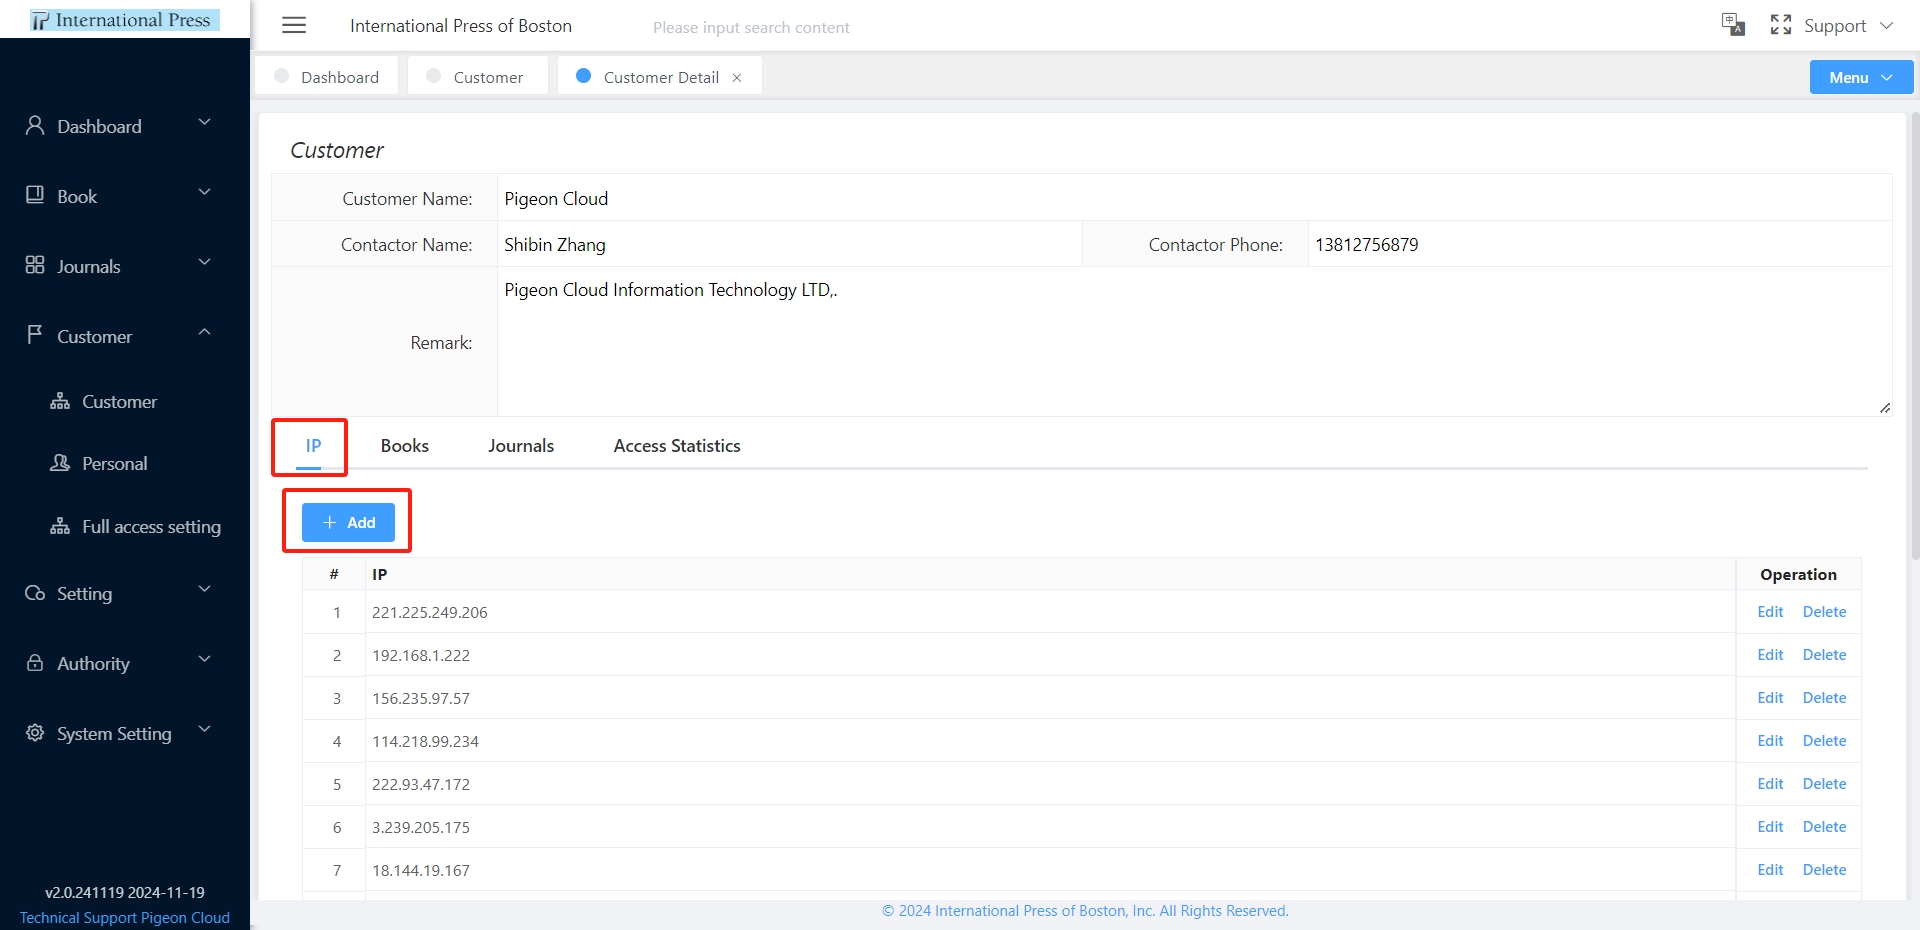Click the Remark textarea resize handle
This screenshot has width=1920, height=930.
tap(1885, 408)
